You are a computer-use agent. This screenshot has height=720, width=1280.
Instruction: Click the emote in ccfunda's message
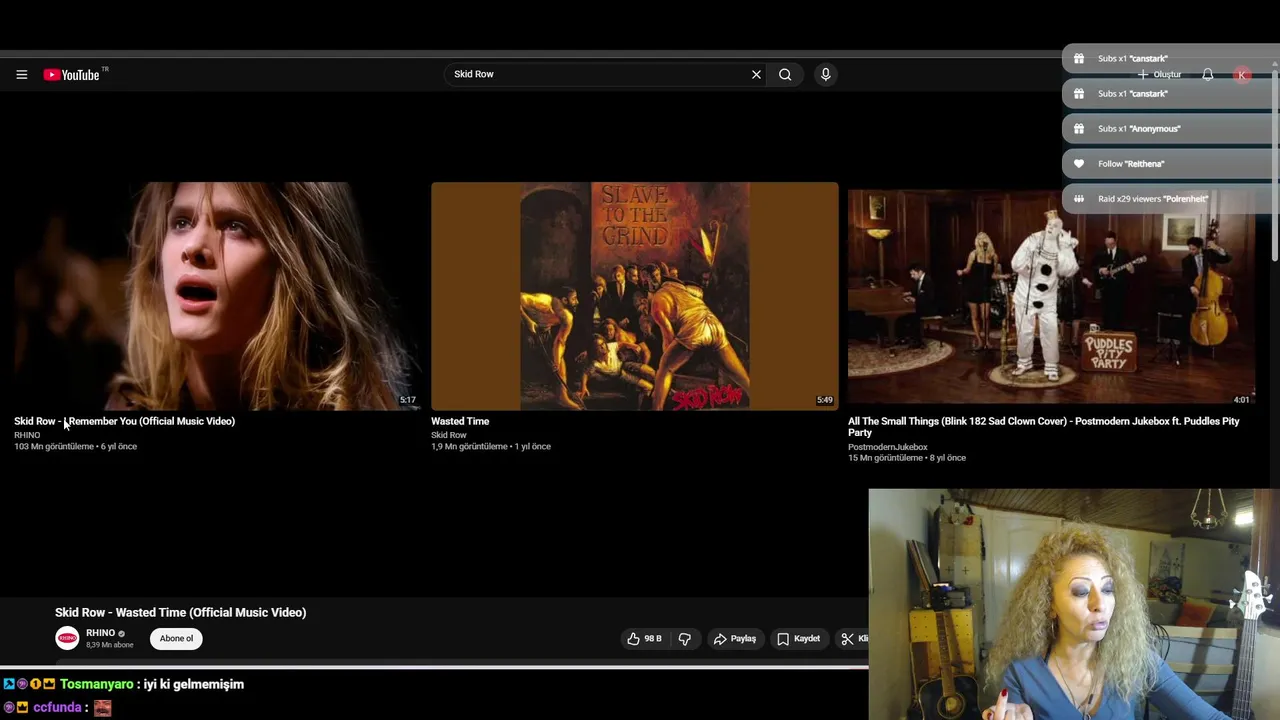point(102,707)
